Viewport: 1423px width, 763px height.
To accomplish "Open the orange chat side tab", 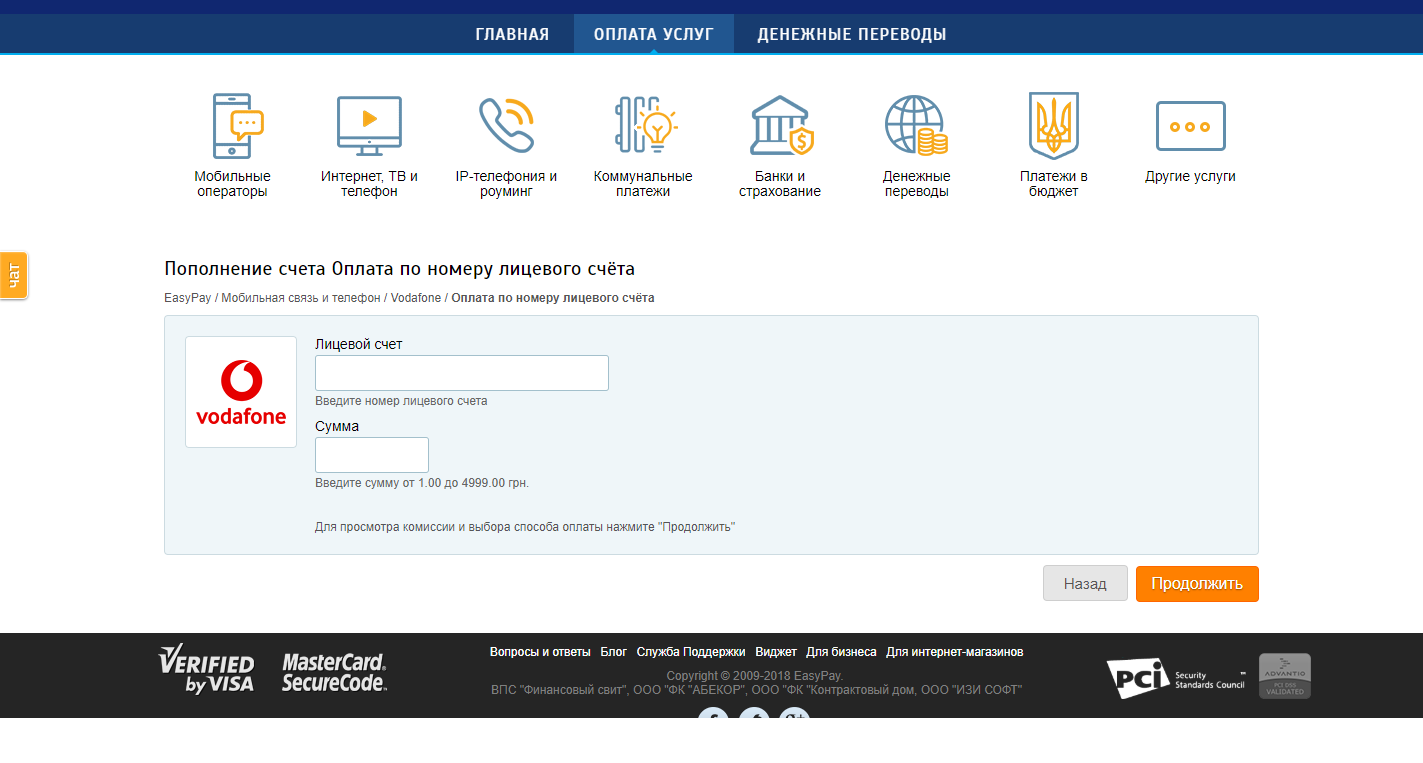I will tap(14, 275).
